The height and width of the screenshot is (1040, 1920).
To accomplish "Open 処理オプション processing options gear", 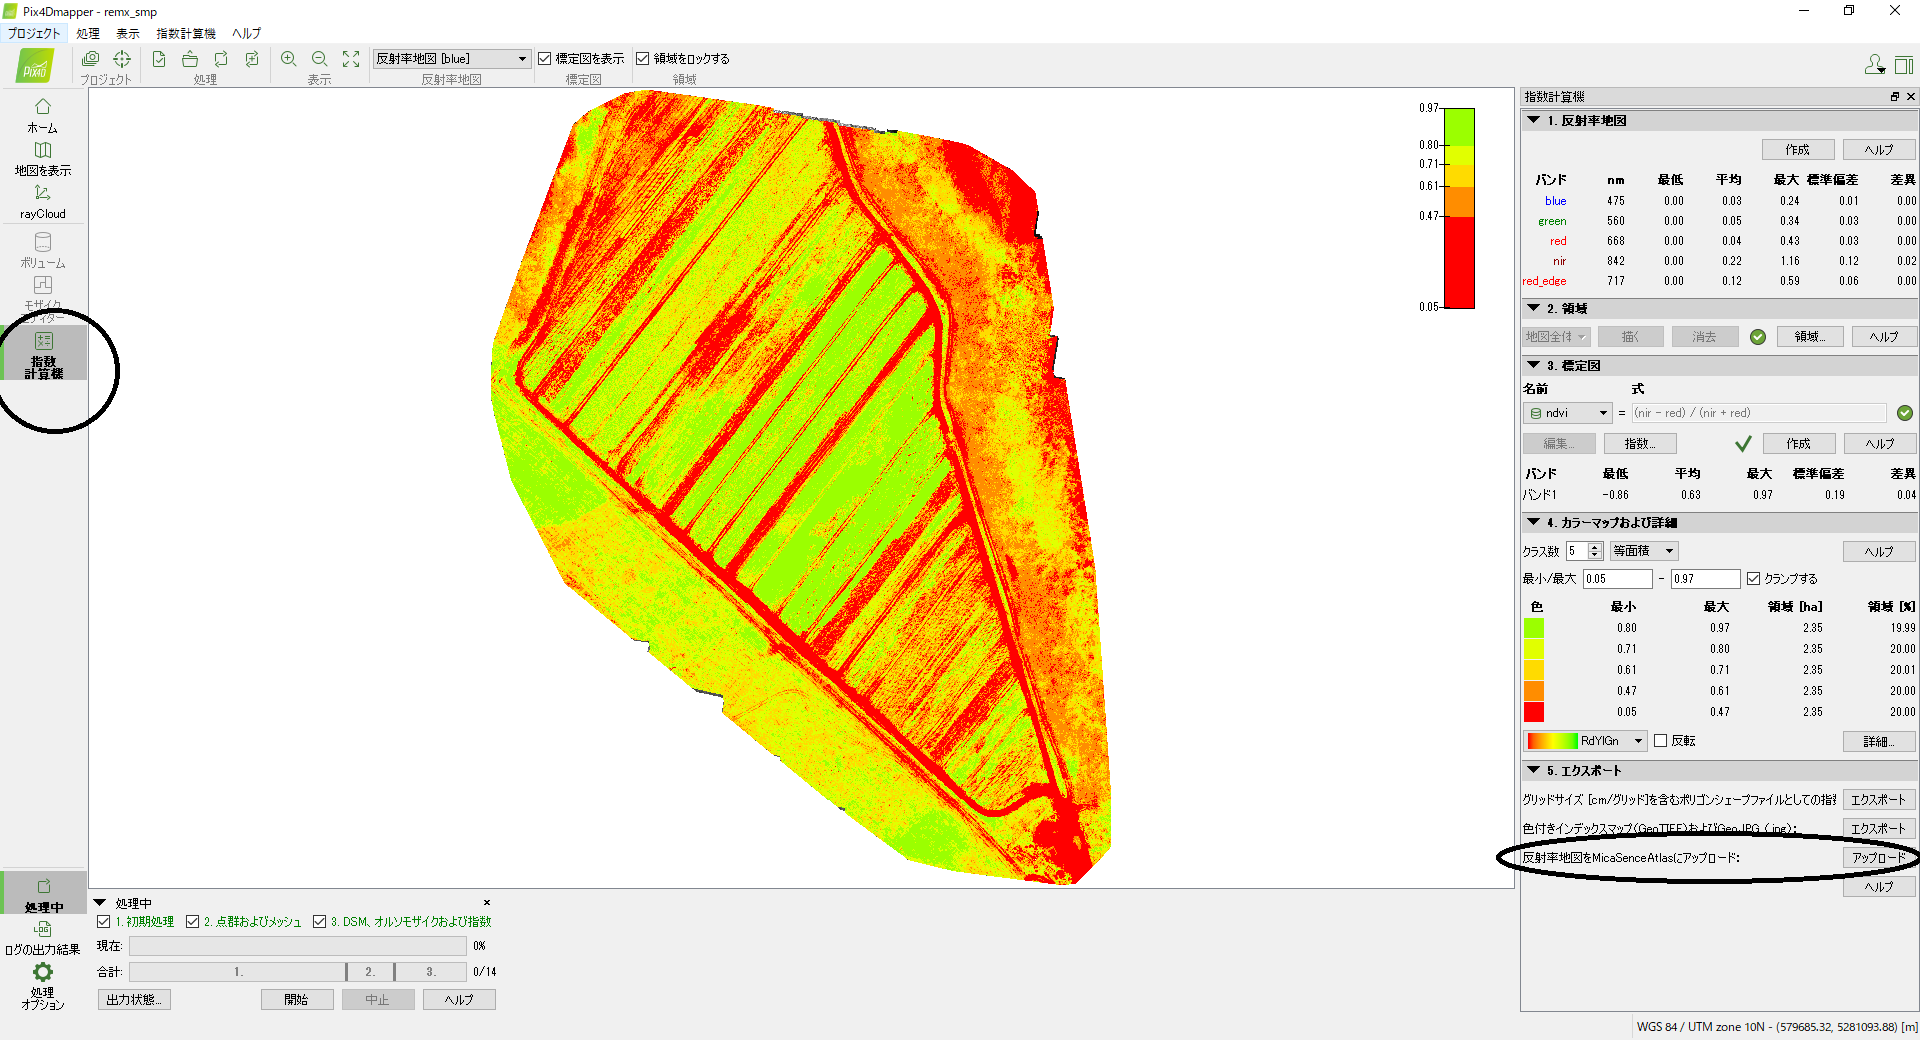I will 42,986.
